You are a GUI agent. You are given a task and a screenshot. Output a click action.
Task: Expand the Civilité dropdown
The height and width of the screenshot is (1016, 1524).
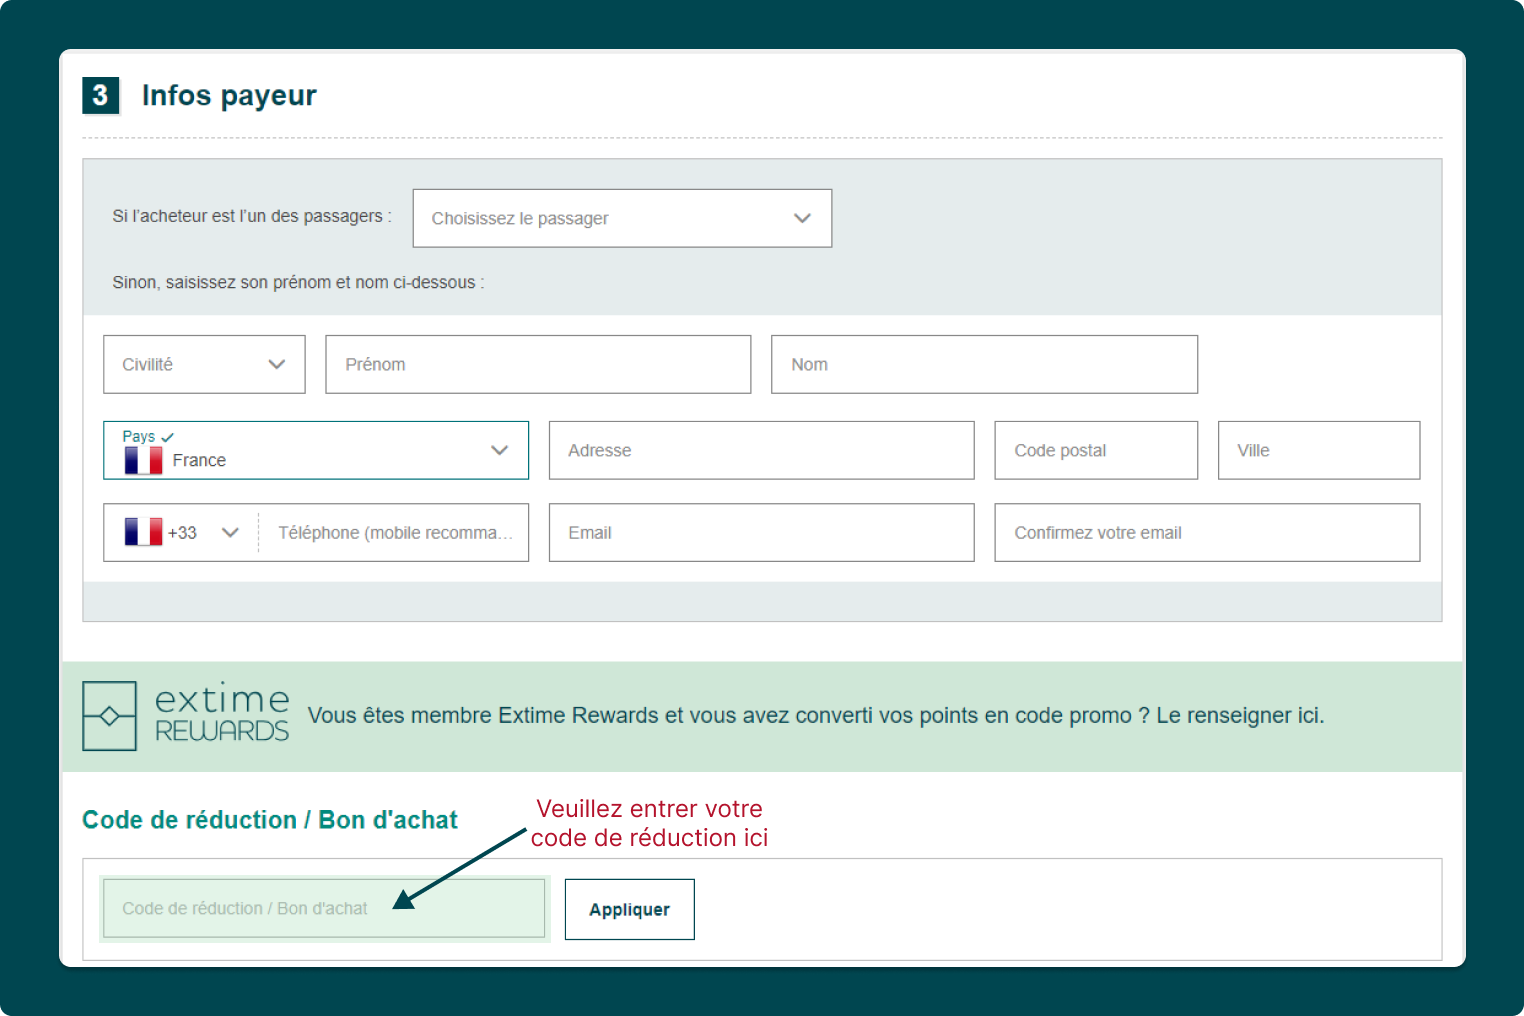coord(204,364)
